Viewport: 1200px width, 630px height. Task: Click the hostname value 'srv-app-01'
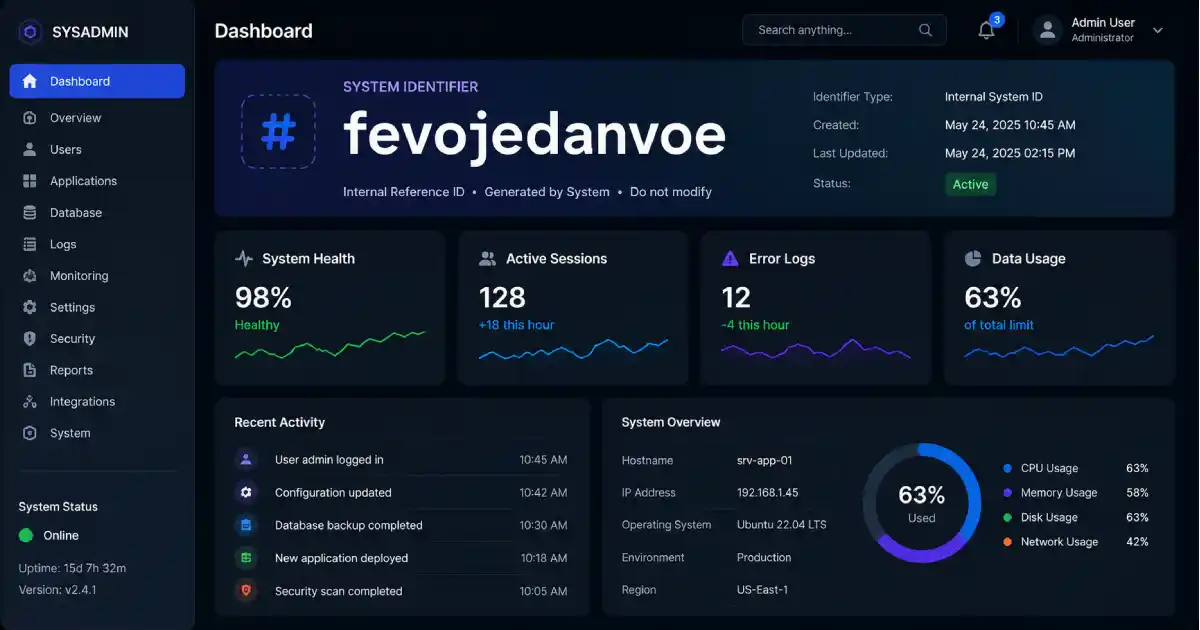click(765, 461)
